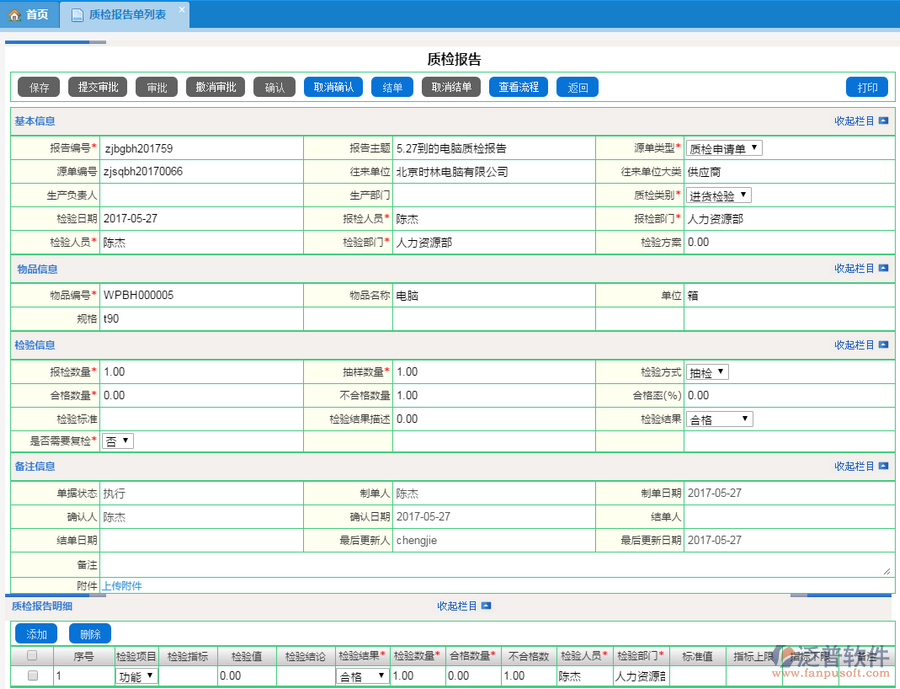The image size is (900, 689).
Task: Collapse the 基本信息 section via its icon
Action: (883, 121)
